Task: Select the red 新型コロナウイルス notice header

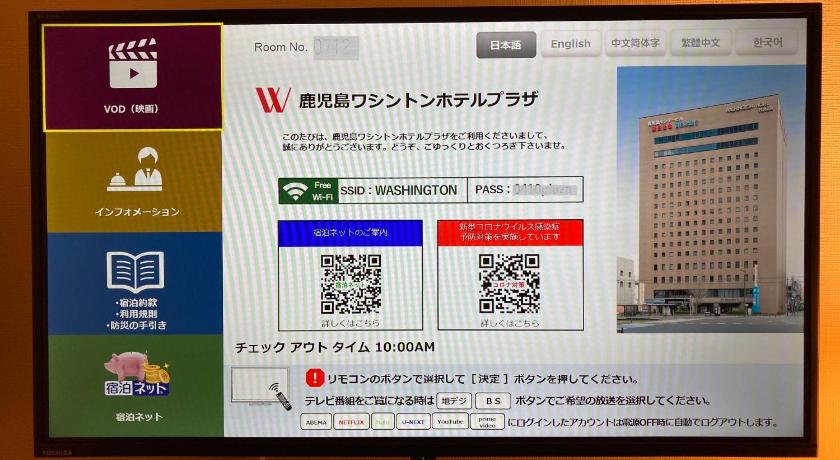Action: (x=510, y=232)
